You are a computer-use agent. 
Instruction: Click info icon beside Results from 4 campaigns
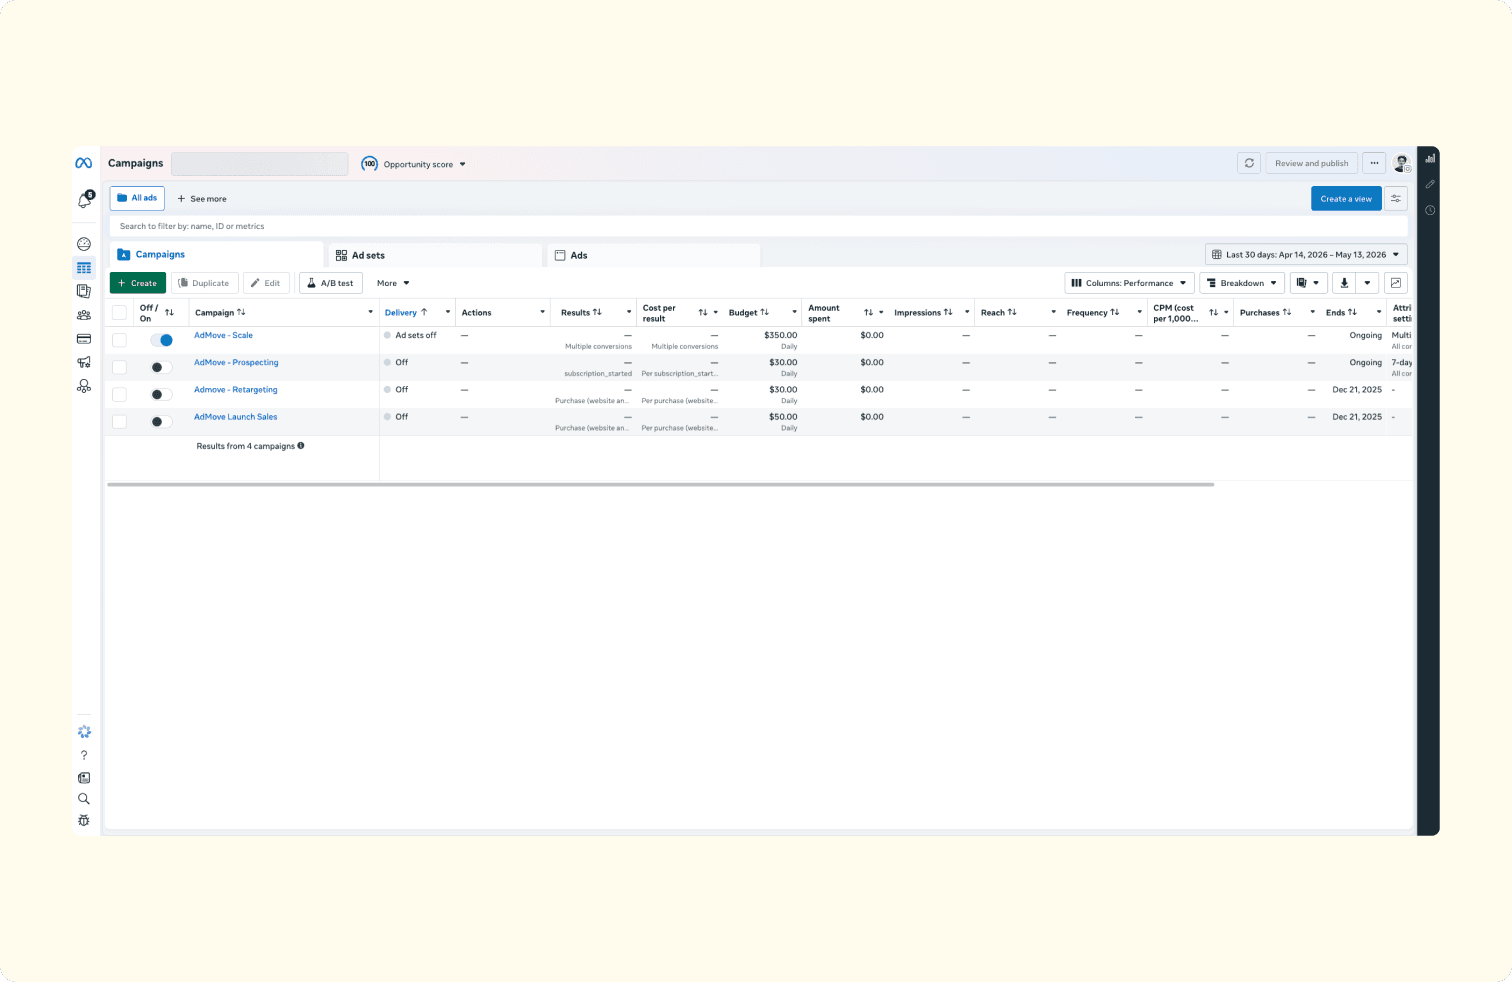[x=301, y=446]
